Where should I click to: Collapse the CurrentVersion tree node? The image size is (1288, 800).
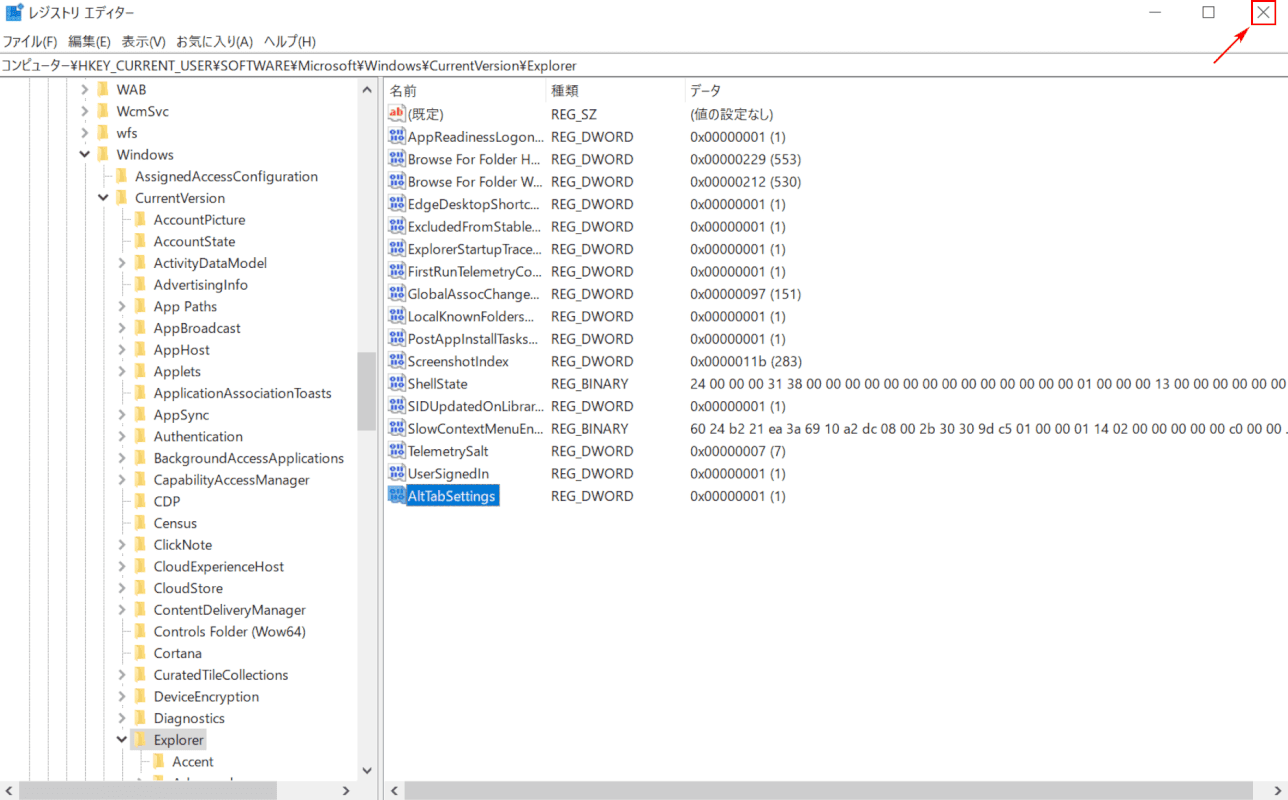(x=104, y=198)
